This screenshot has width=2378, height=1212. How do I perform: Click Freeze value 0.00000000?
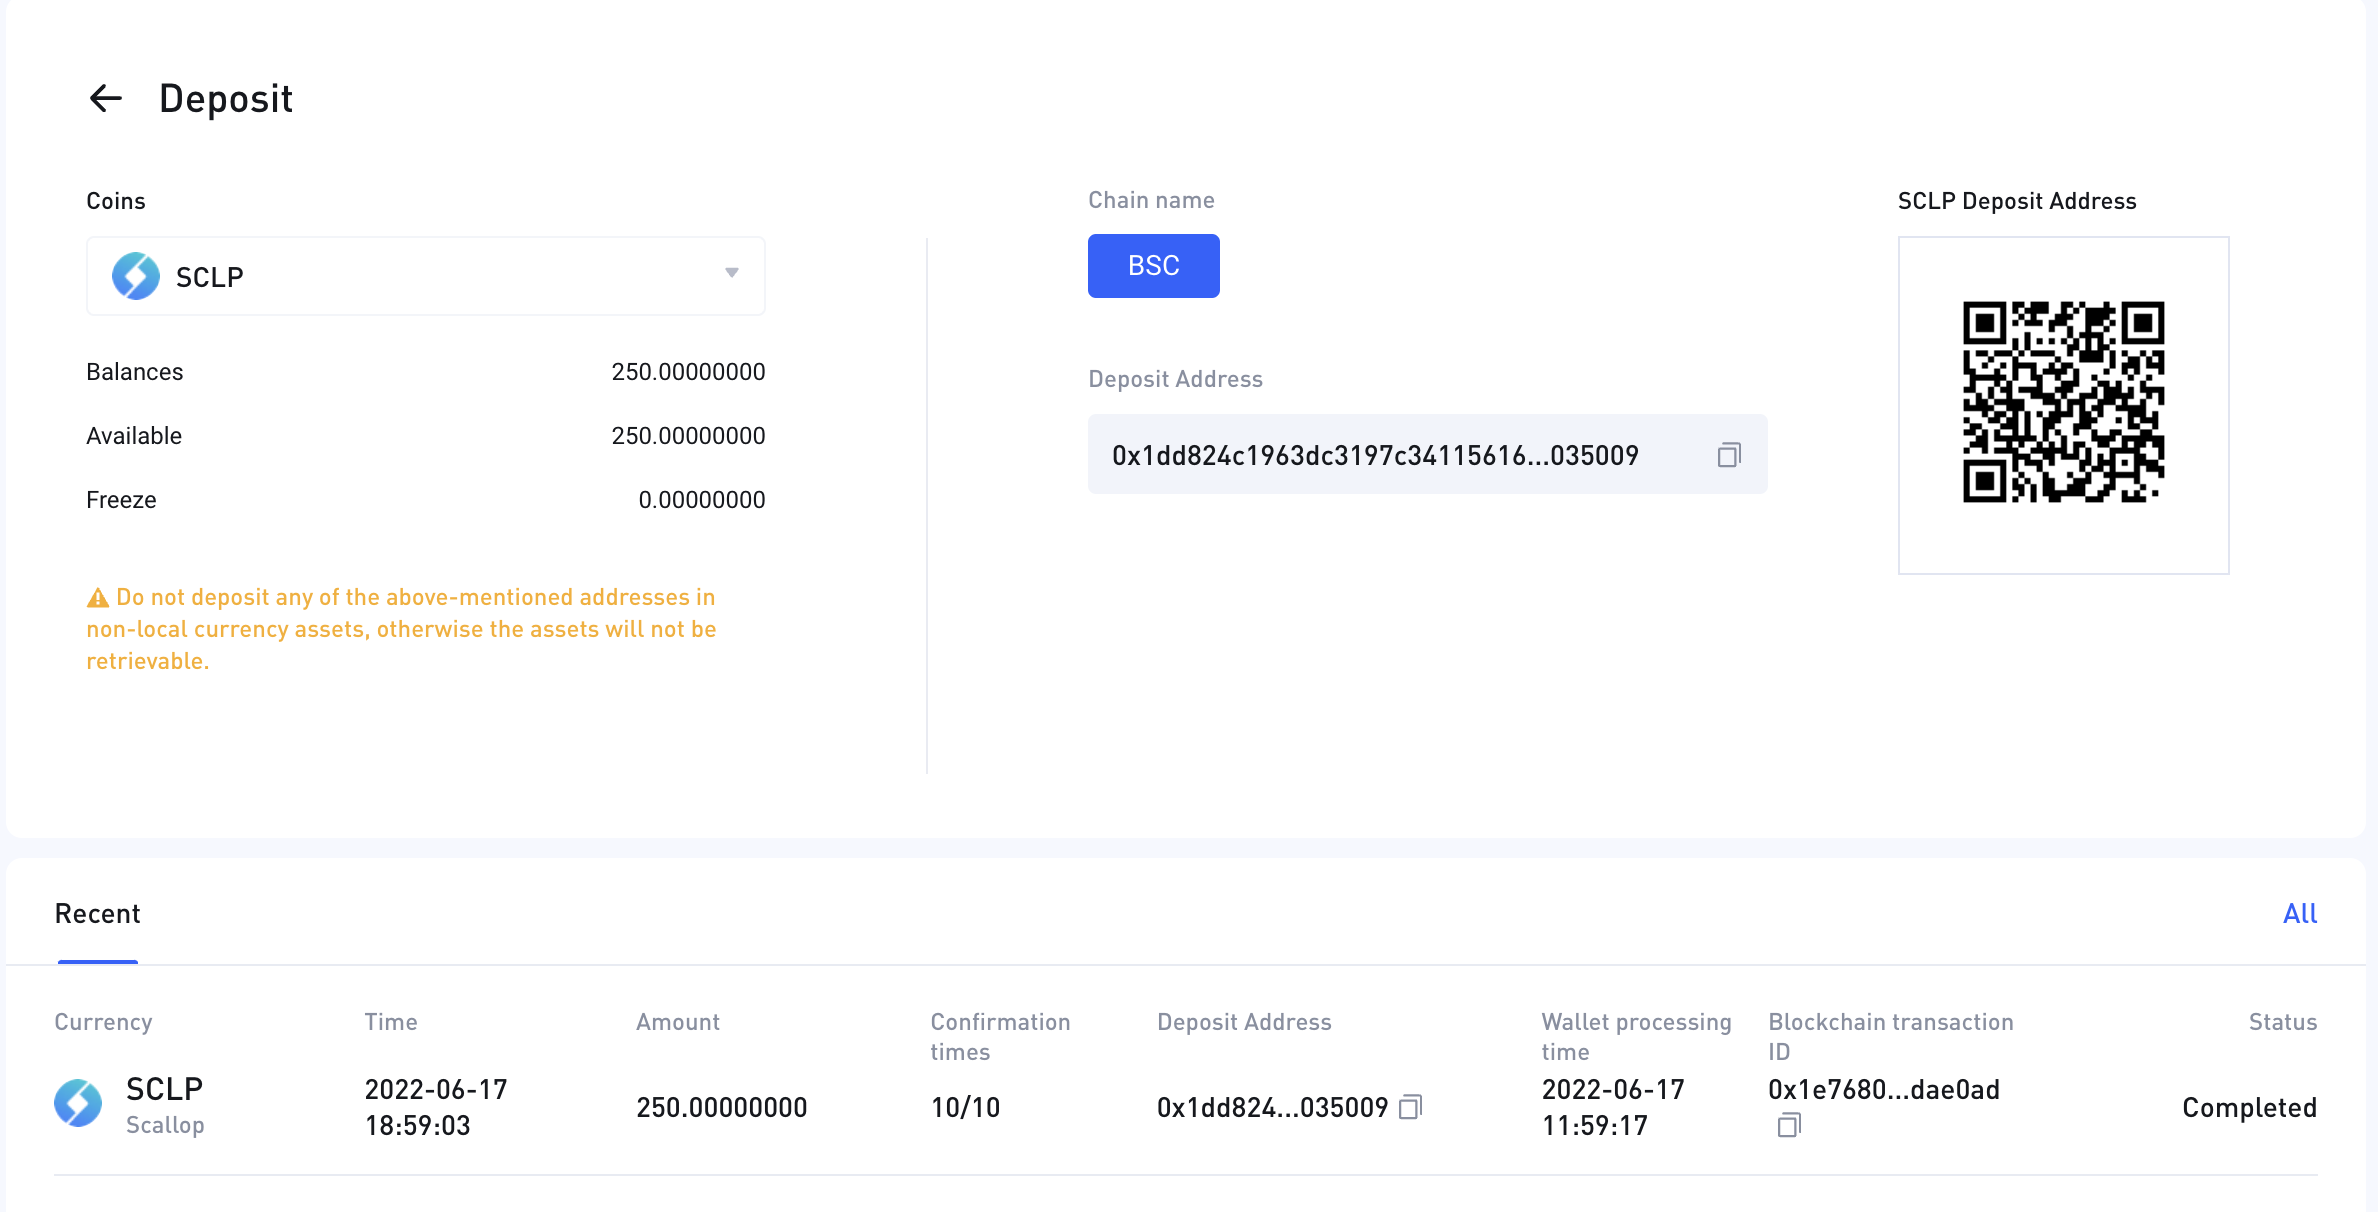pyautogui.click(x=701, y=500)
